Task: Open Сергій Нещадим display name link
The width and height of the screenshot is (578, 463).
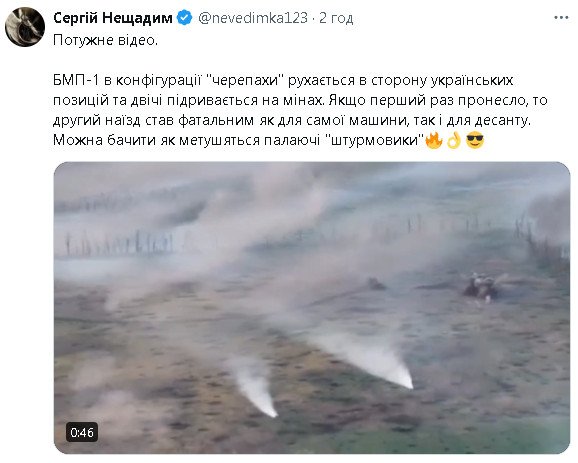Action: pyautogui.click(x=113, y=18)
